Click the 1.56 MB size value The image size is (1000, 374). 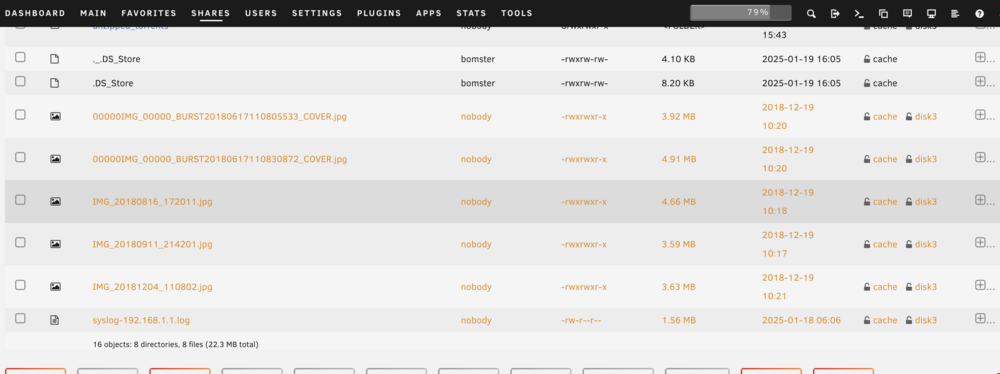tap(679, 320)
